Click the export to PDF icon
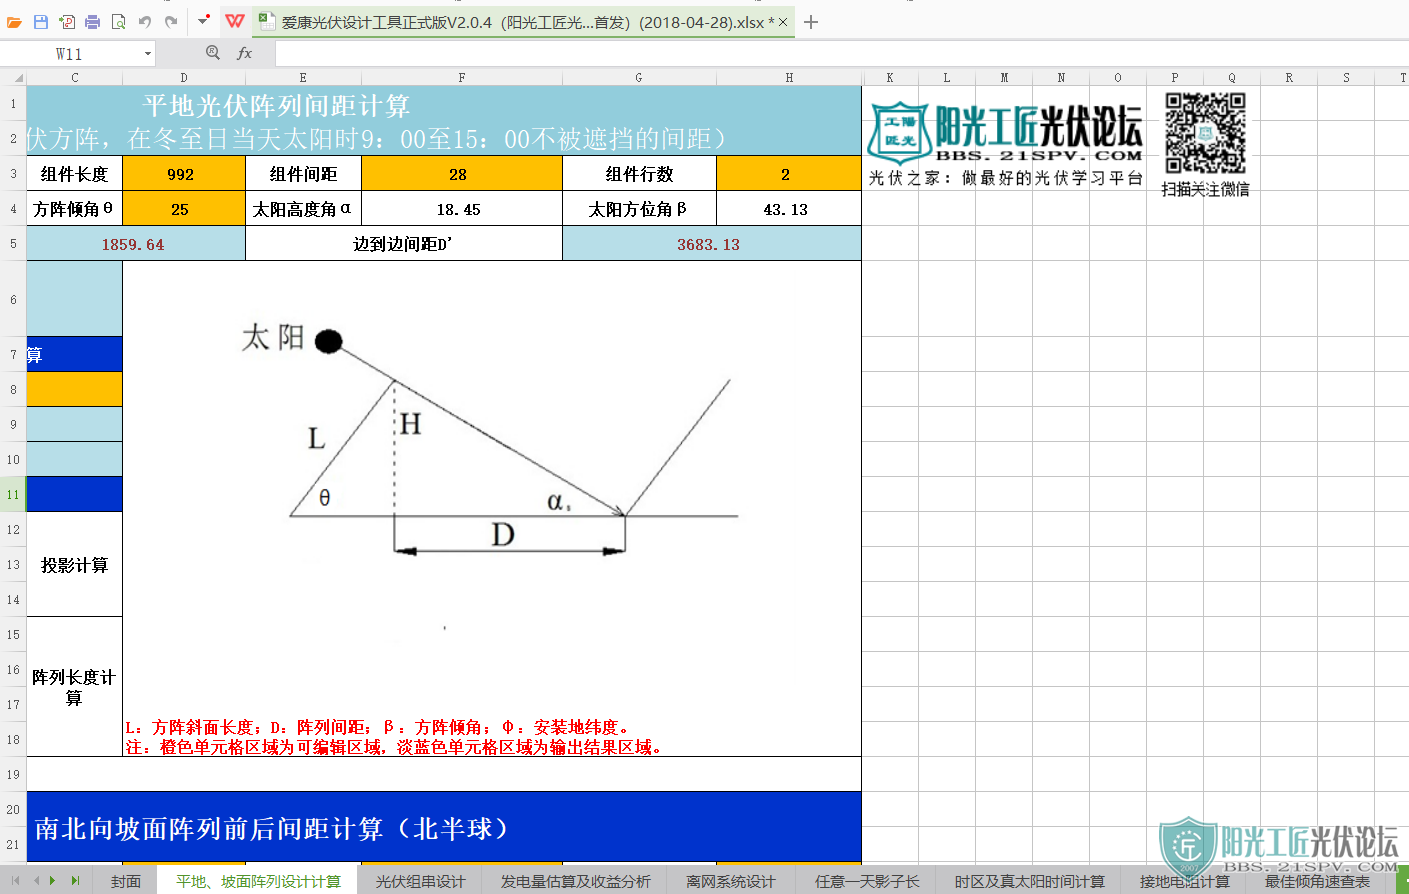The width and height of the screenshot is (1409, 894). tap(67, 21)
